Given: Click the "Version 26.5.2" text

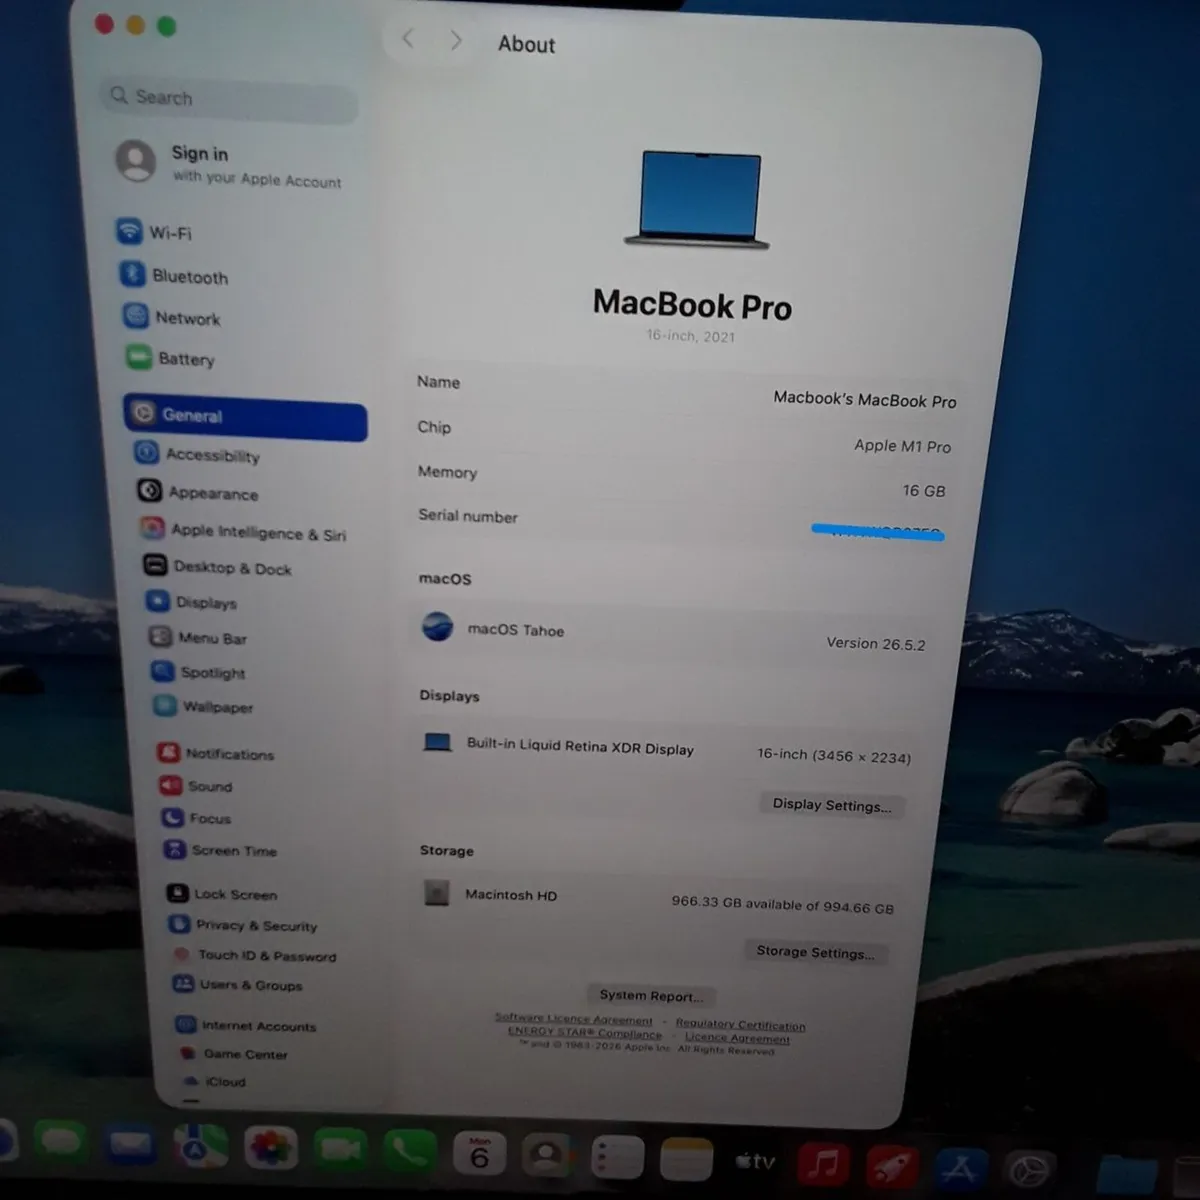Looking at the screenshot, I should (875, 643).
